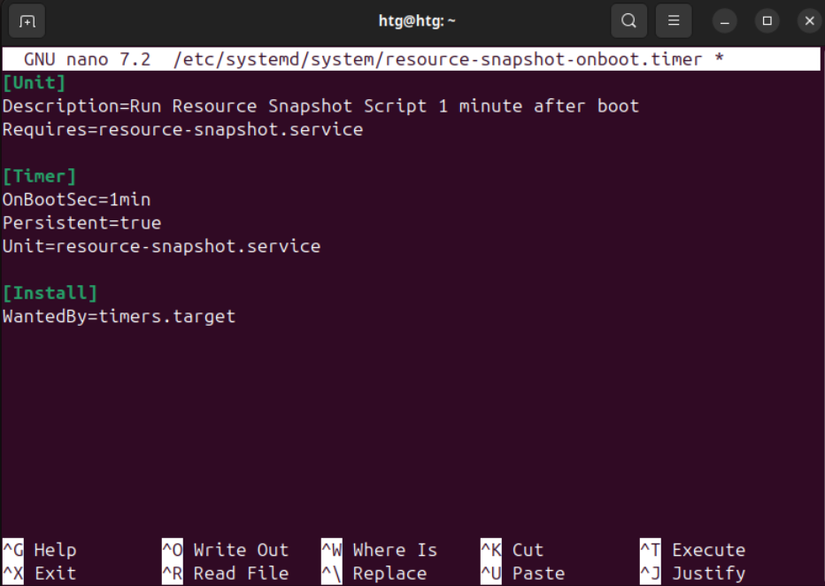Close the terminal window
825x586 pixels.
809,20
